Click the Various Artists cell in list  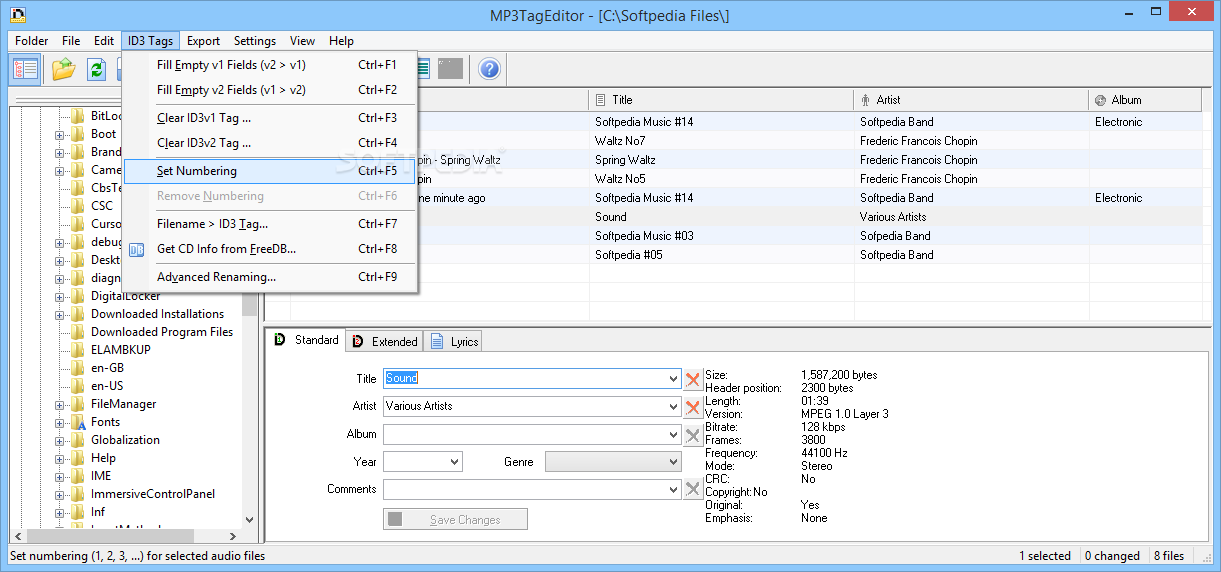click(x=893, y=217)
